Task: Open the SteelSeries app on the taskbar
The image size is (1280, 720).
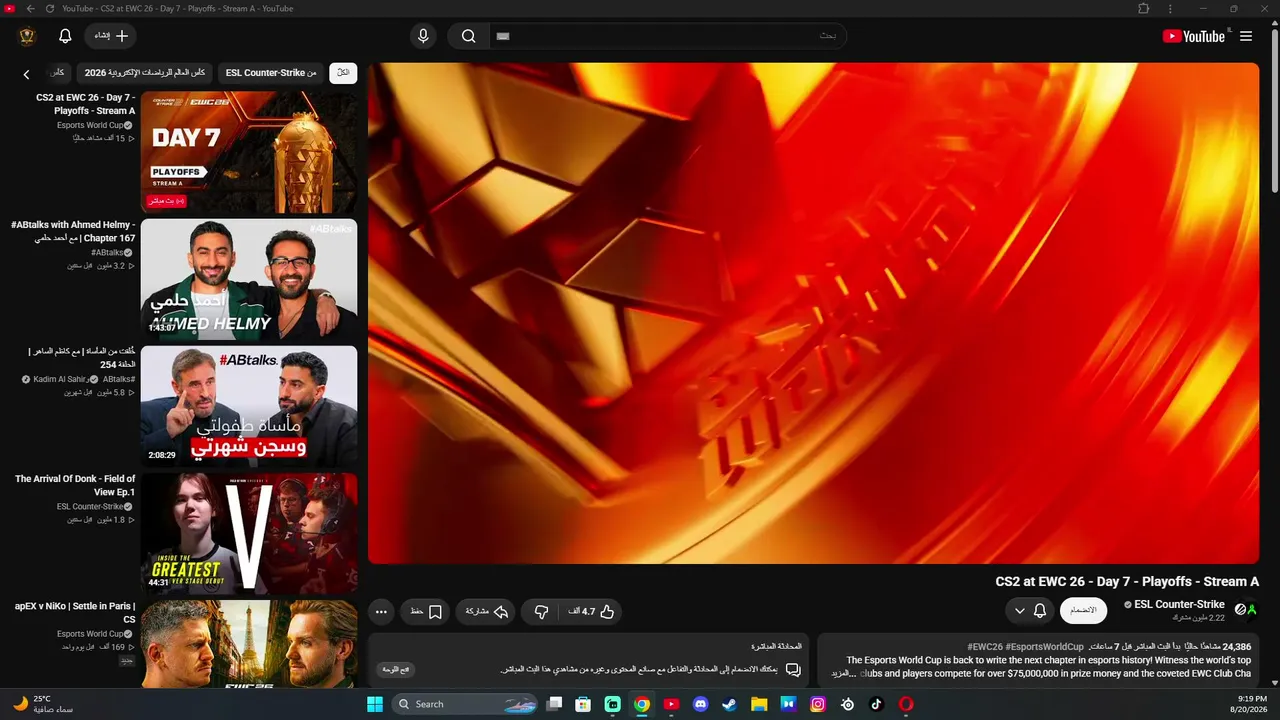Action: tap(847, 704)
